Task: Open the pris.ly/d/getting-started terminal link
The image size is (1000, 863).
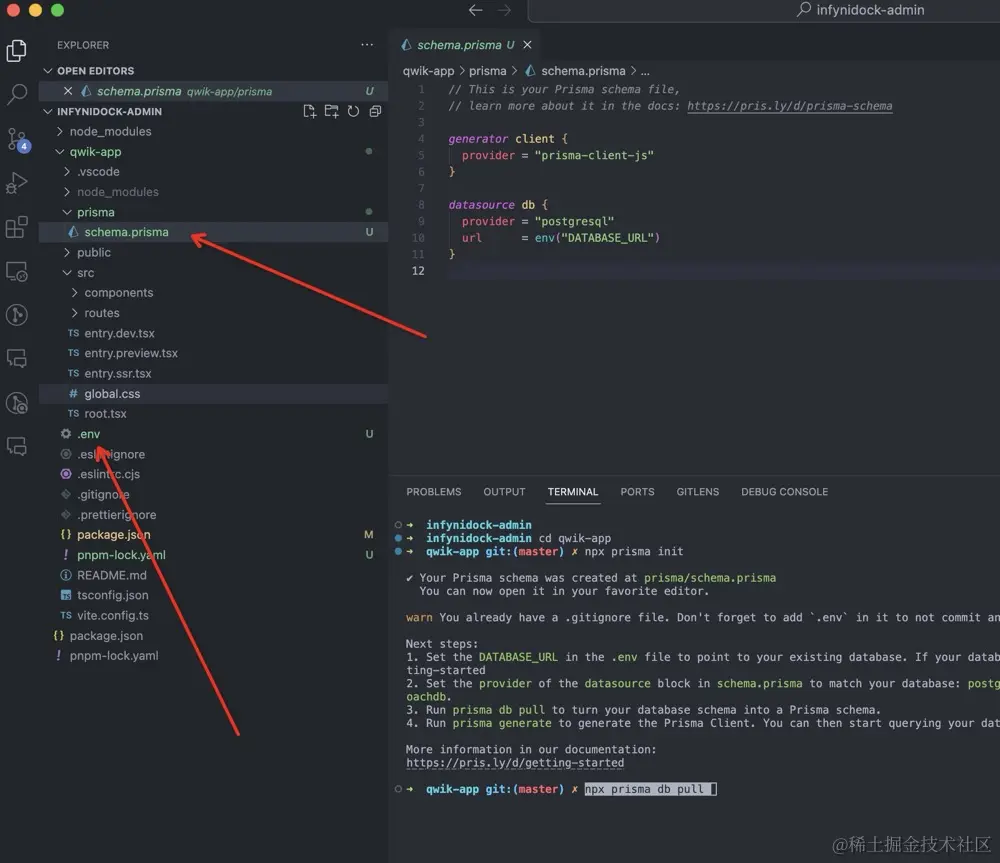Action: [515, 763]
